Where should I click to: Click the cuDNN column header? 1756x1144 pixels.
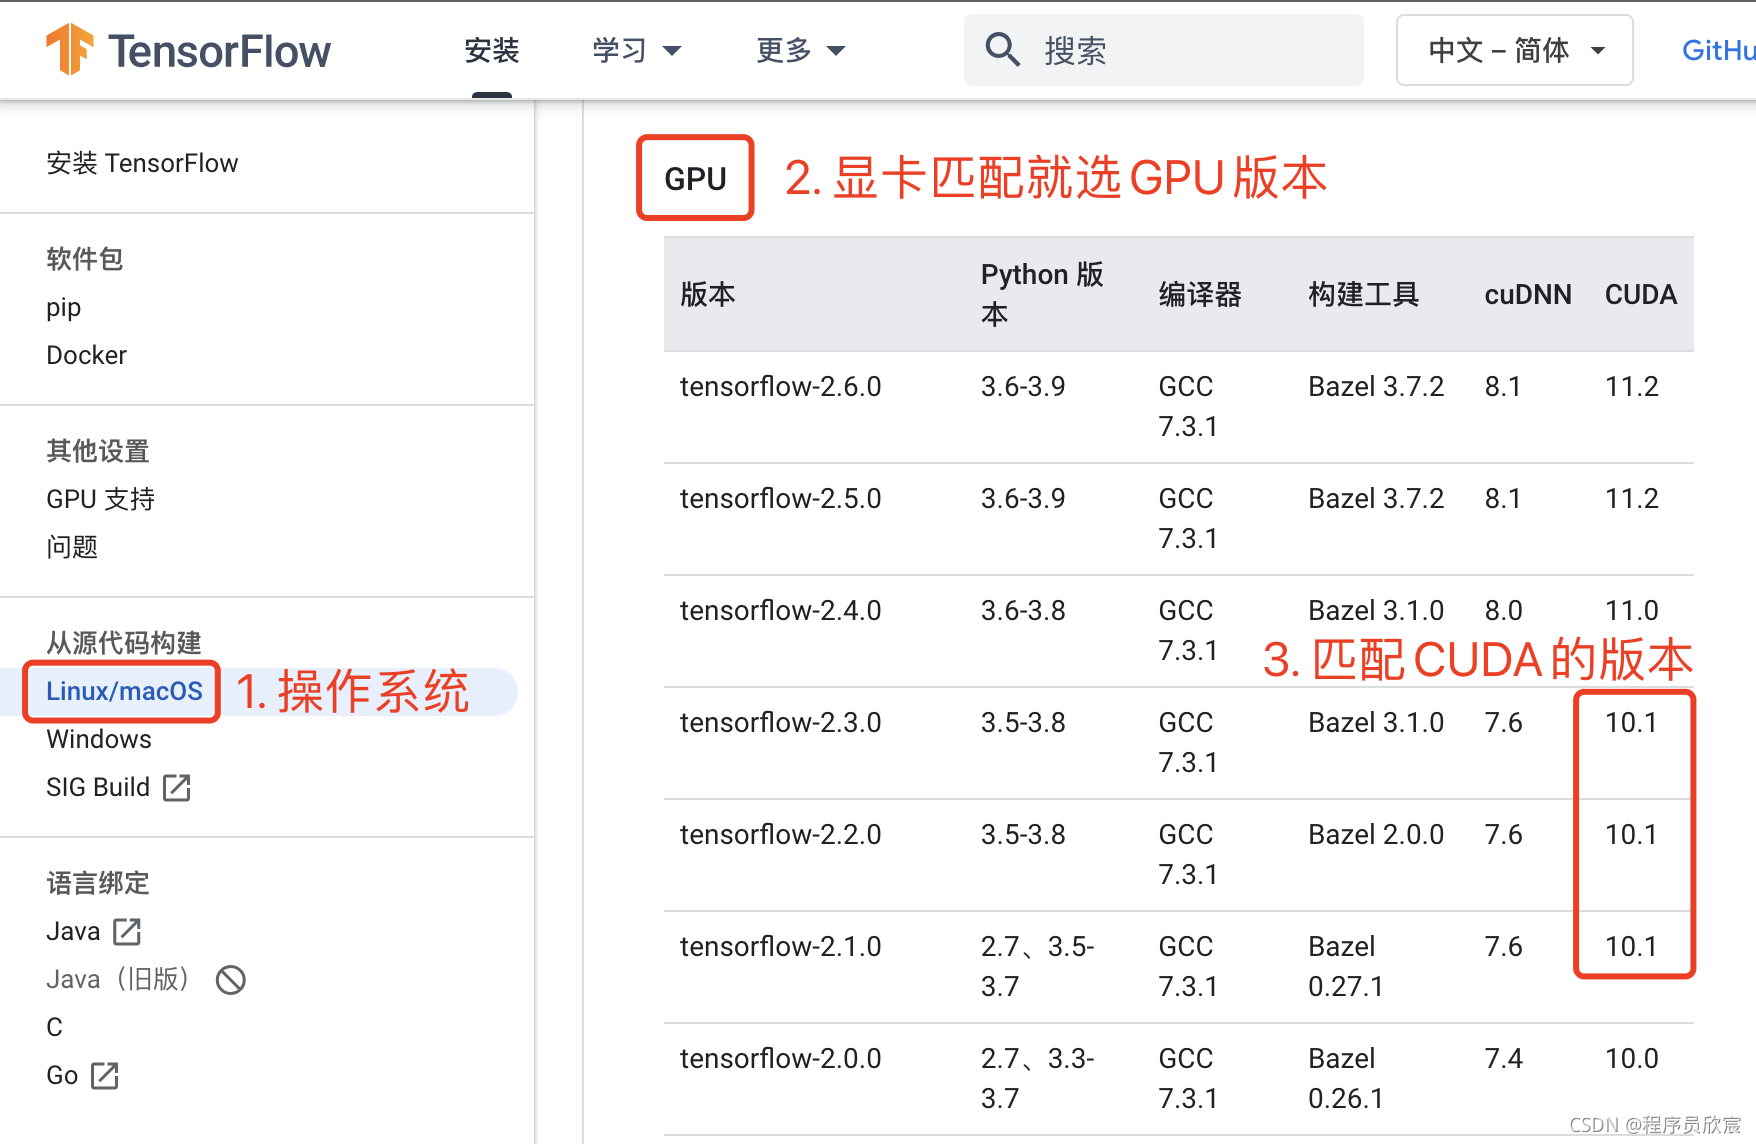1528,294
